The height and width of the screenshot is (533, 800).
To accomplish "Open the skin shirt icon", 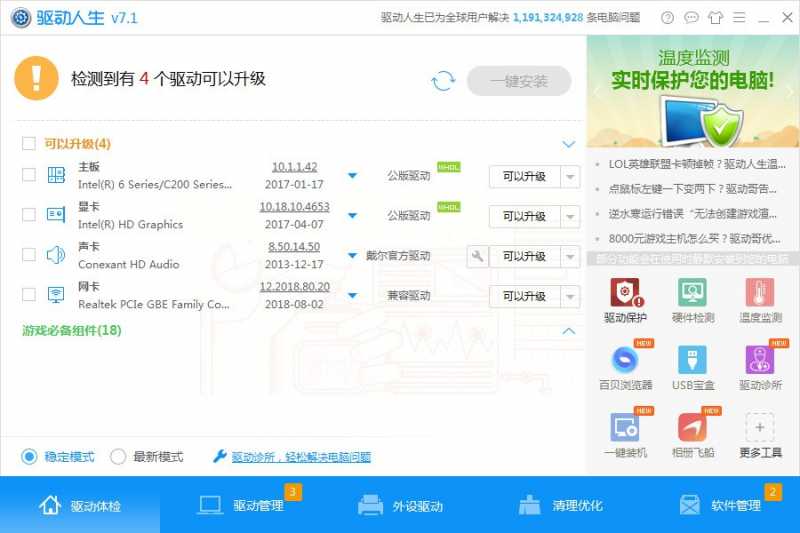I will [x=715, y=18].
